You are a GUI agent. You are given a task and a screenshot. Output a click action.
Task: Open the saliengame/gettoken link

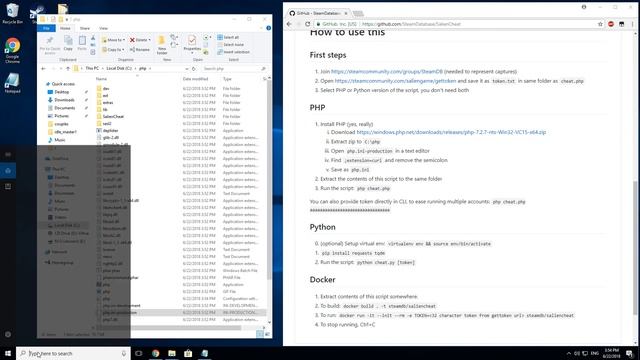tap(395, 81)
